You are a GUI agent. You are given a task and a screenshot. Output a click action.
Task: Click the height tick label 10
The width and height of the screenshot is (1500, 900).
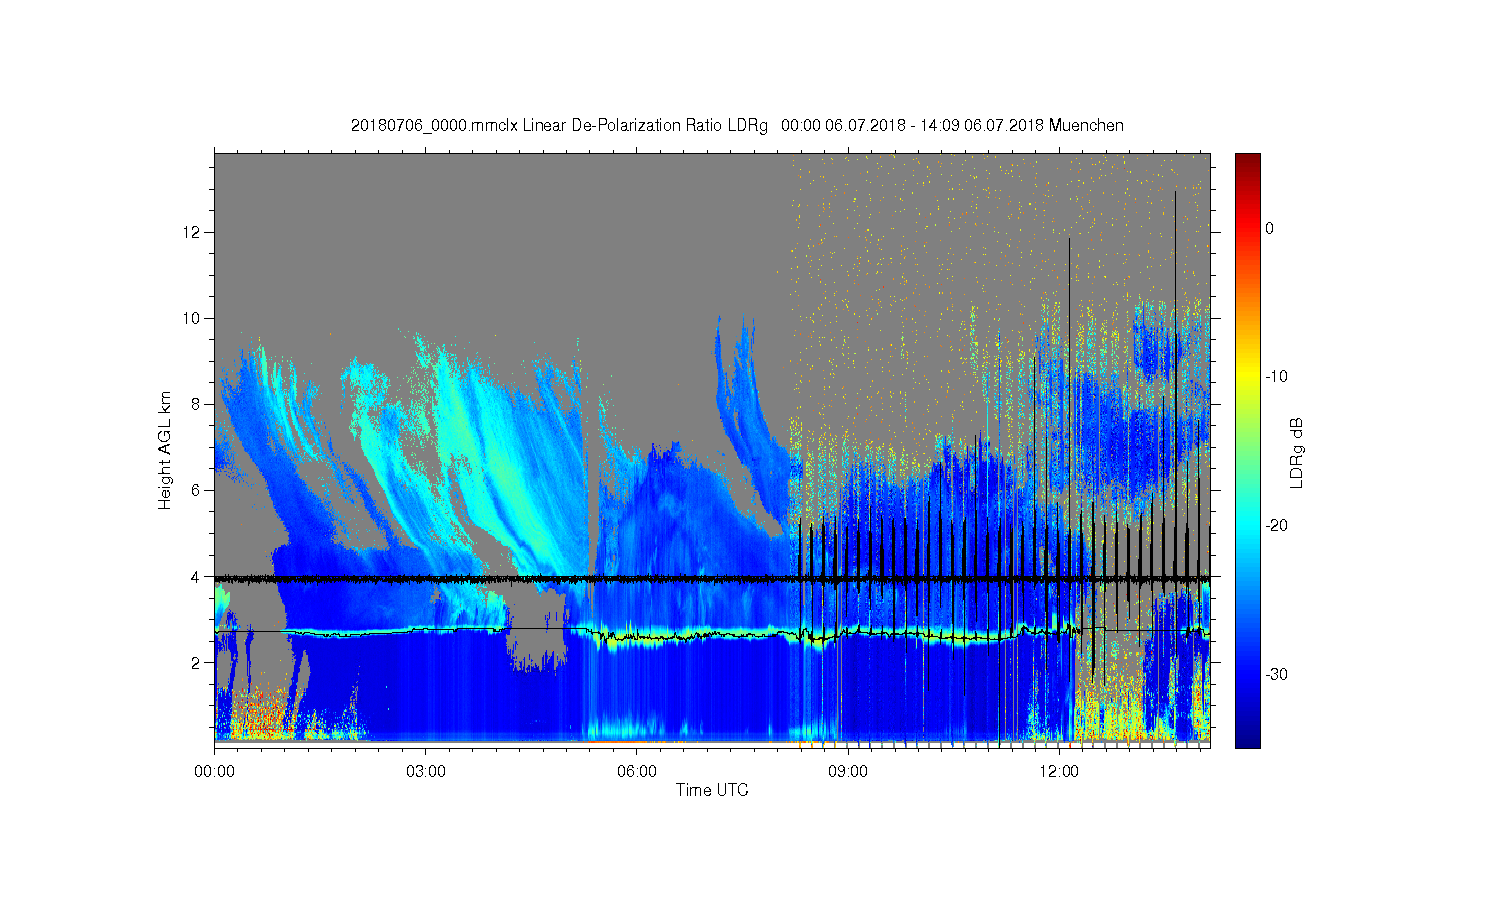[x=192, y=318]
